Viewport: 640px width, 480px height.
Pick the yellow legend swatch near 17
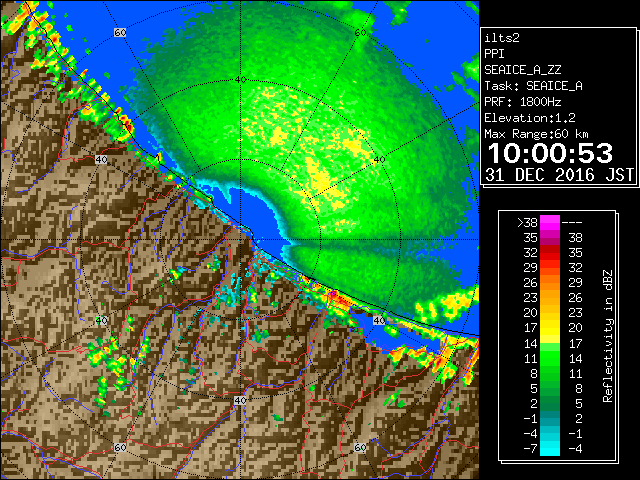point(550,328)
